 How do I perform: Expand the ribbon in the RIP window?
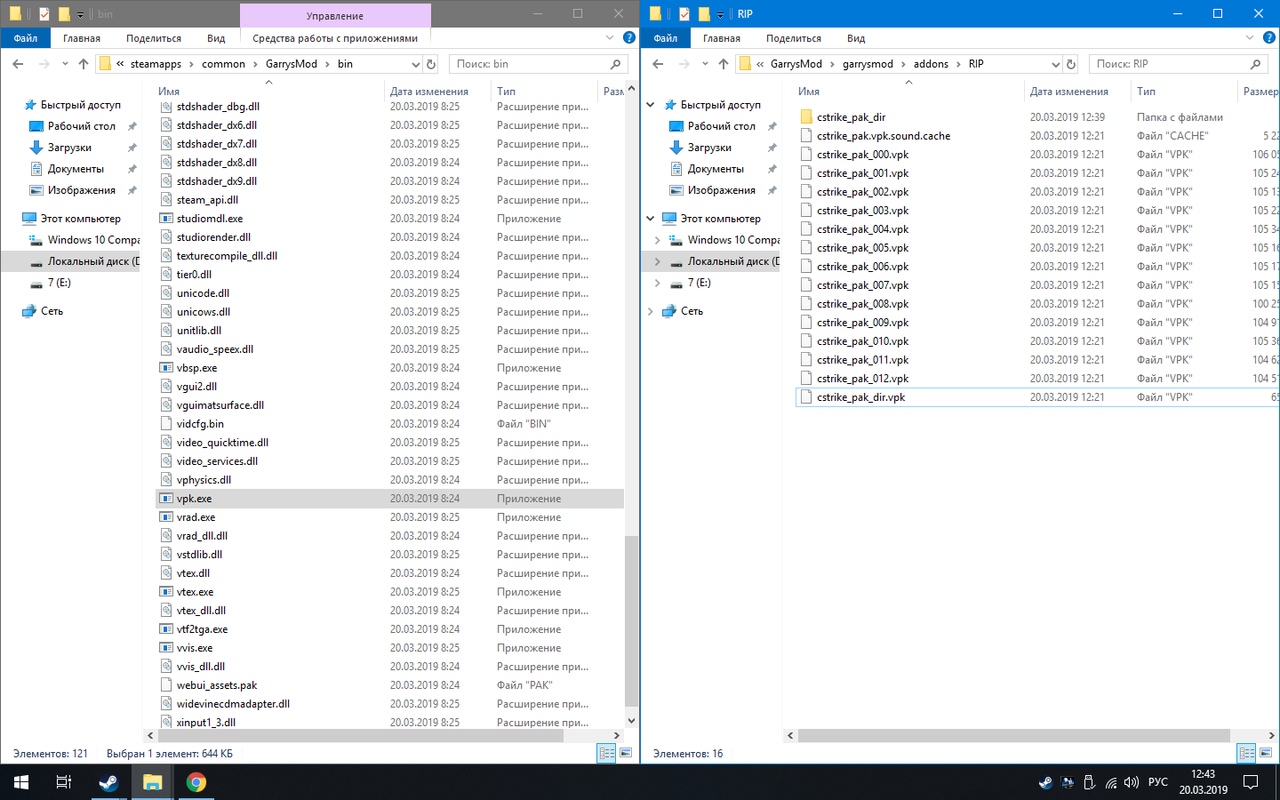[1248, 38]
